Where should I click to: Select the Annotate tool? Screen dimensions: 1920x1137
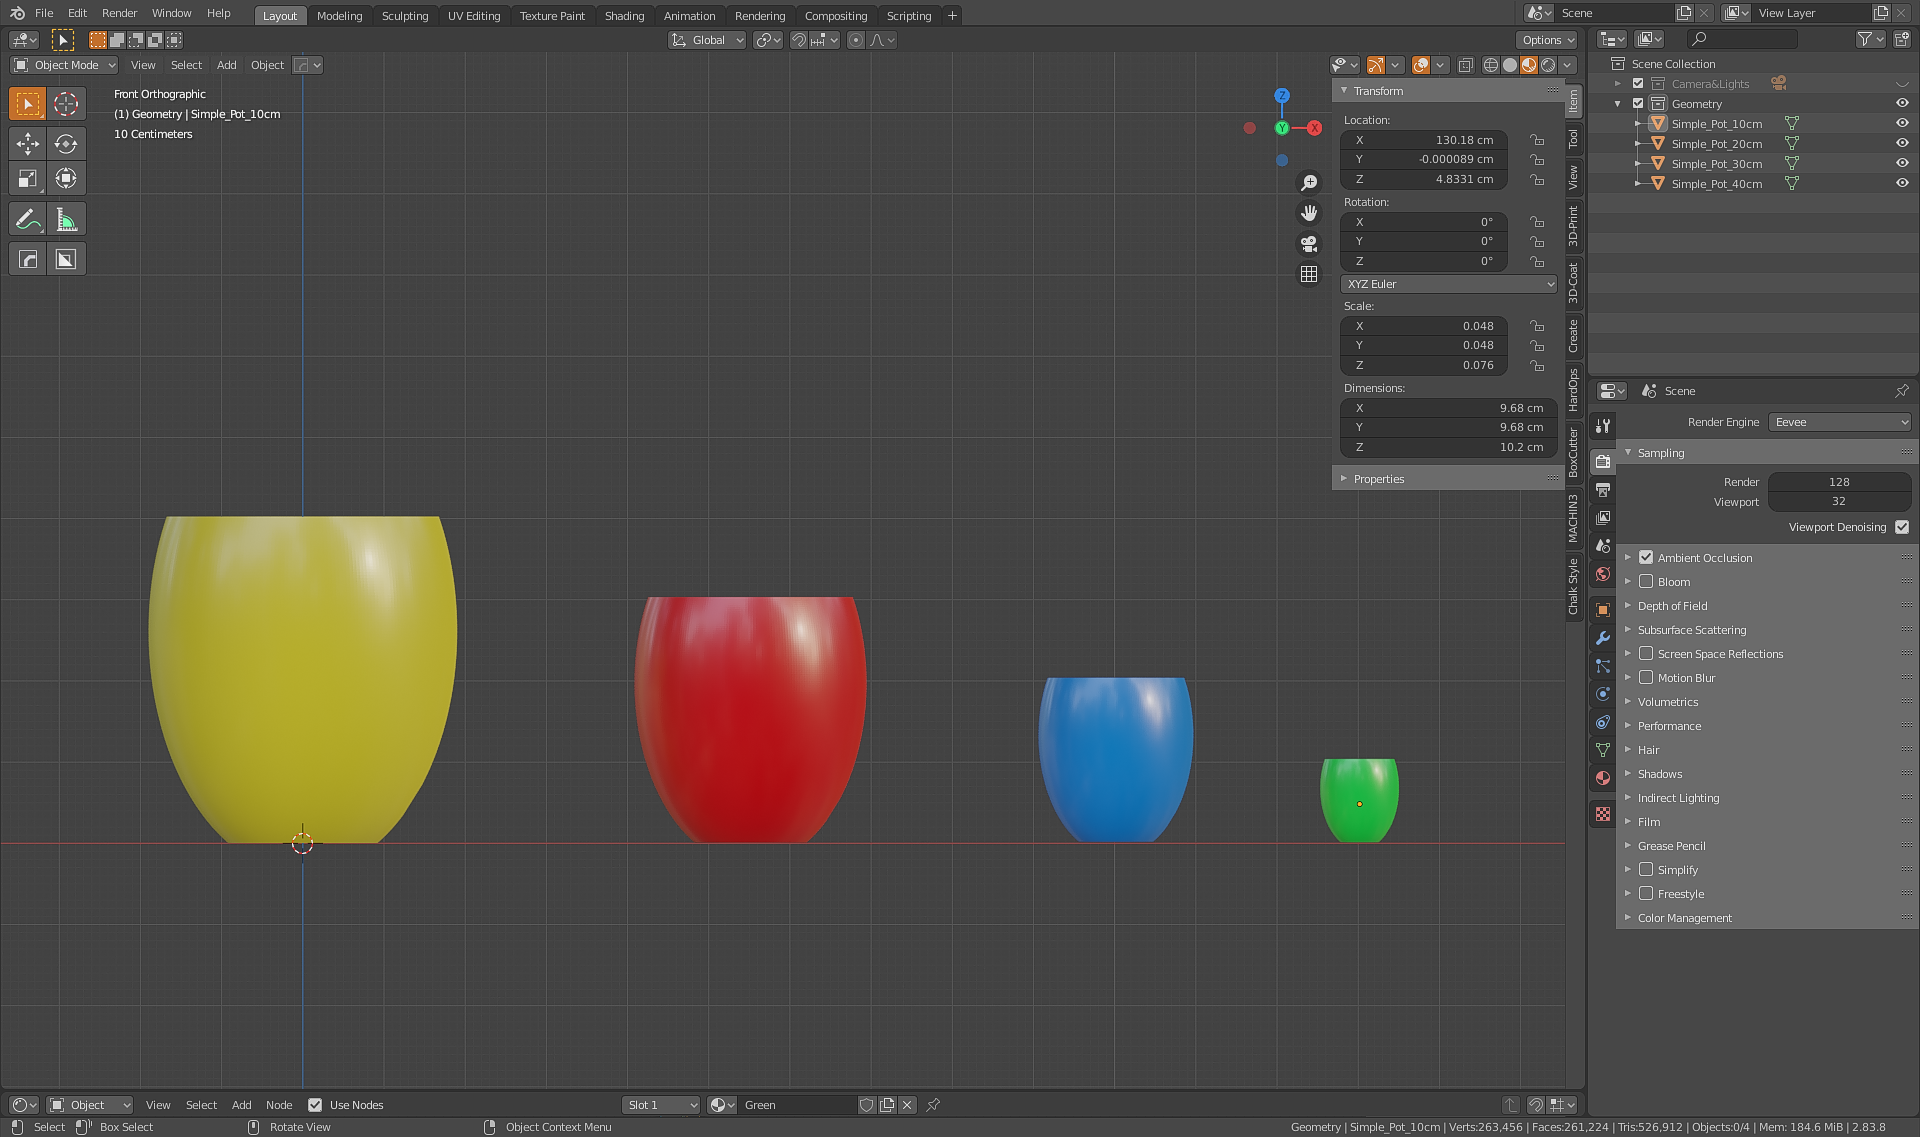[28, 219]
